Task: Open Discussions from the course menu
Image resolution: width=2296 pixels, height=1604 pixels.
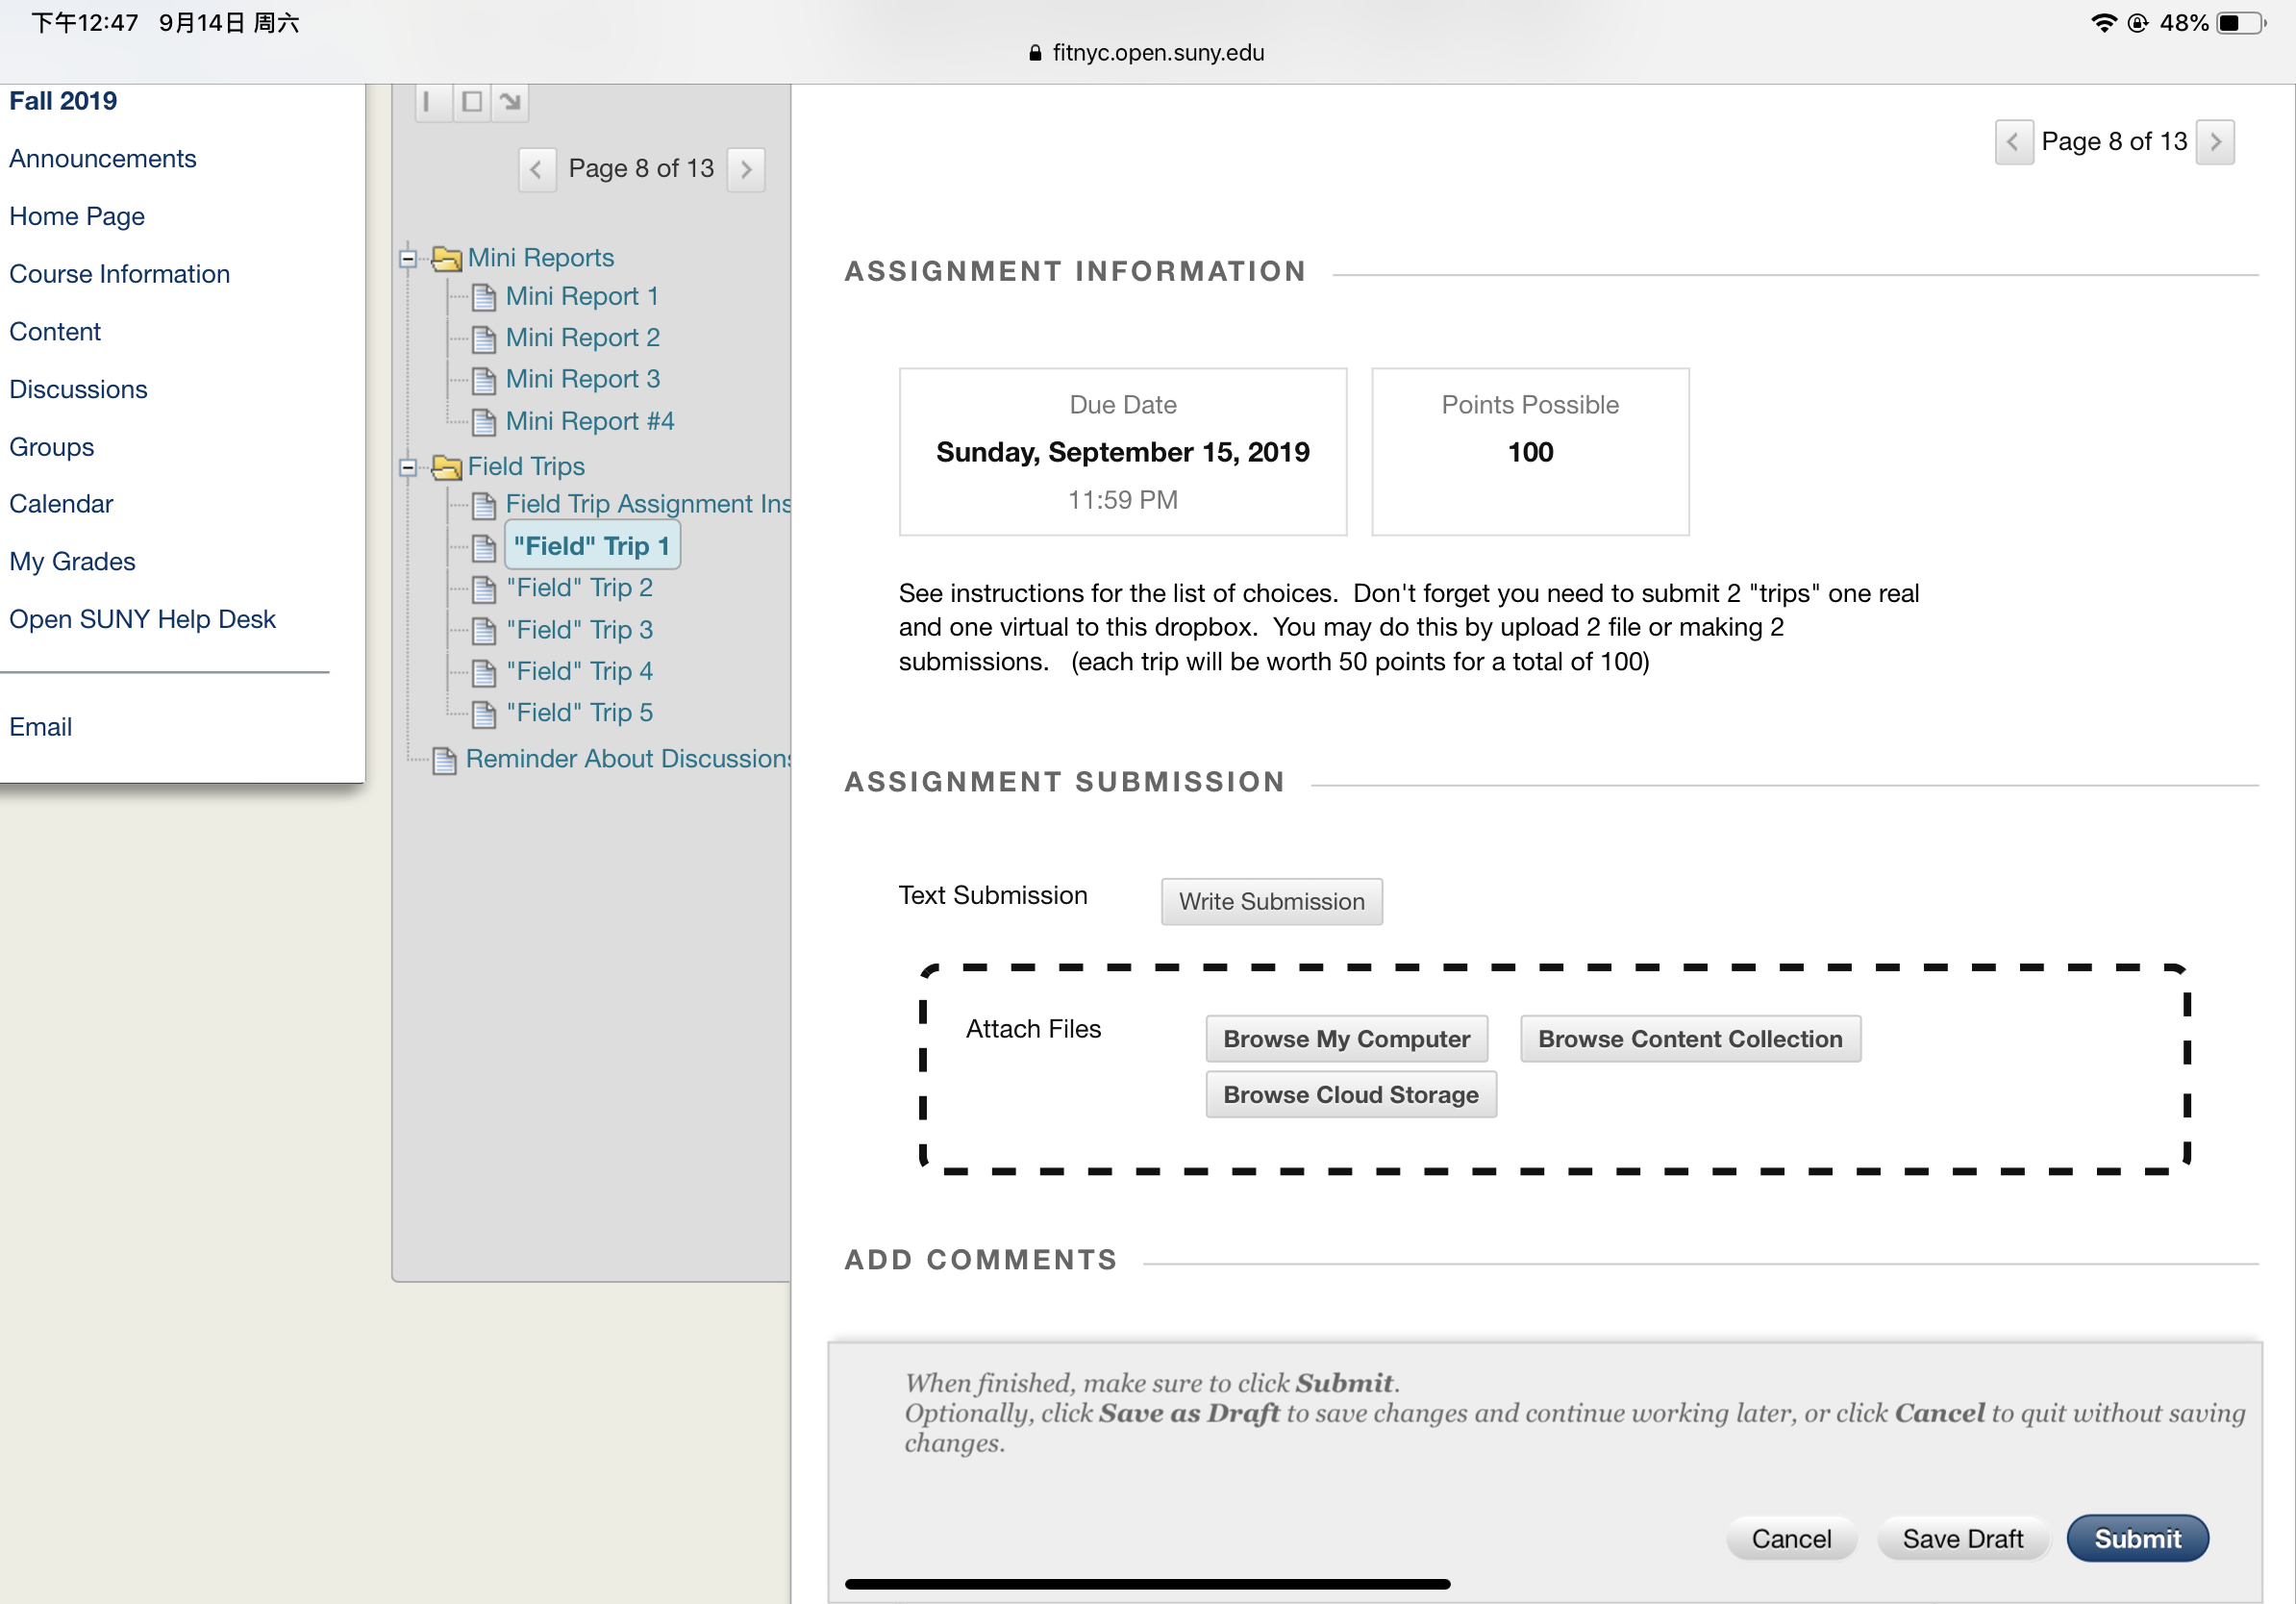Action: coord(78,390)
